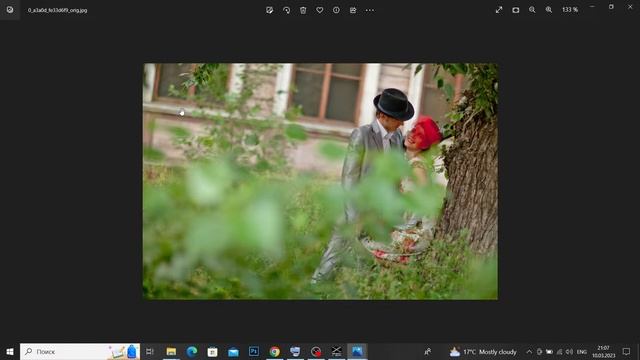Open the clock and date flyout
This screenshot has width=640, height=360.
point(603,351)
